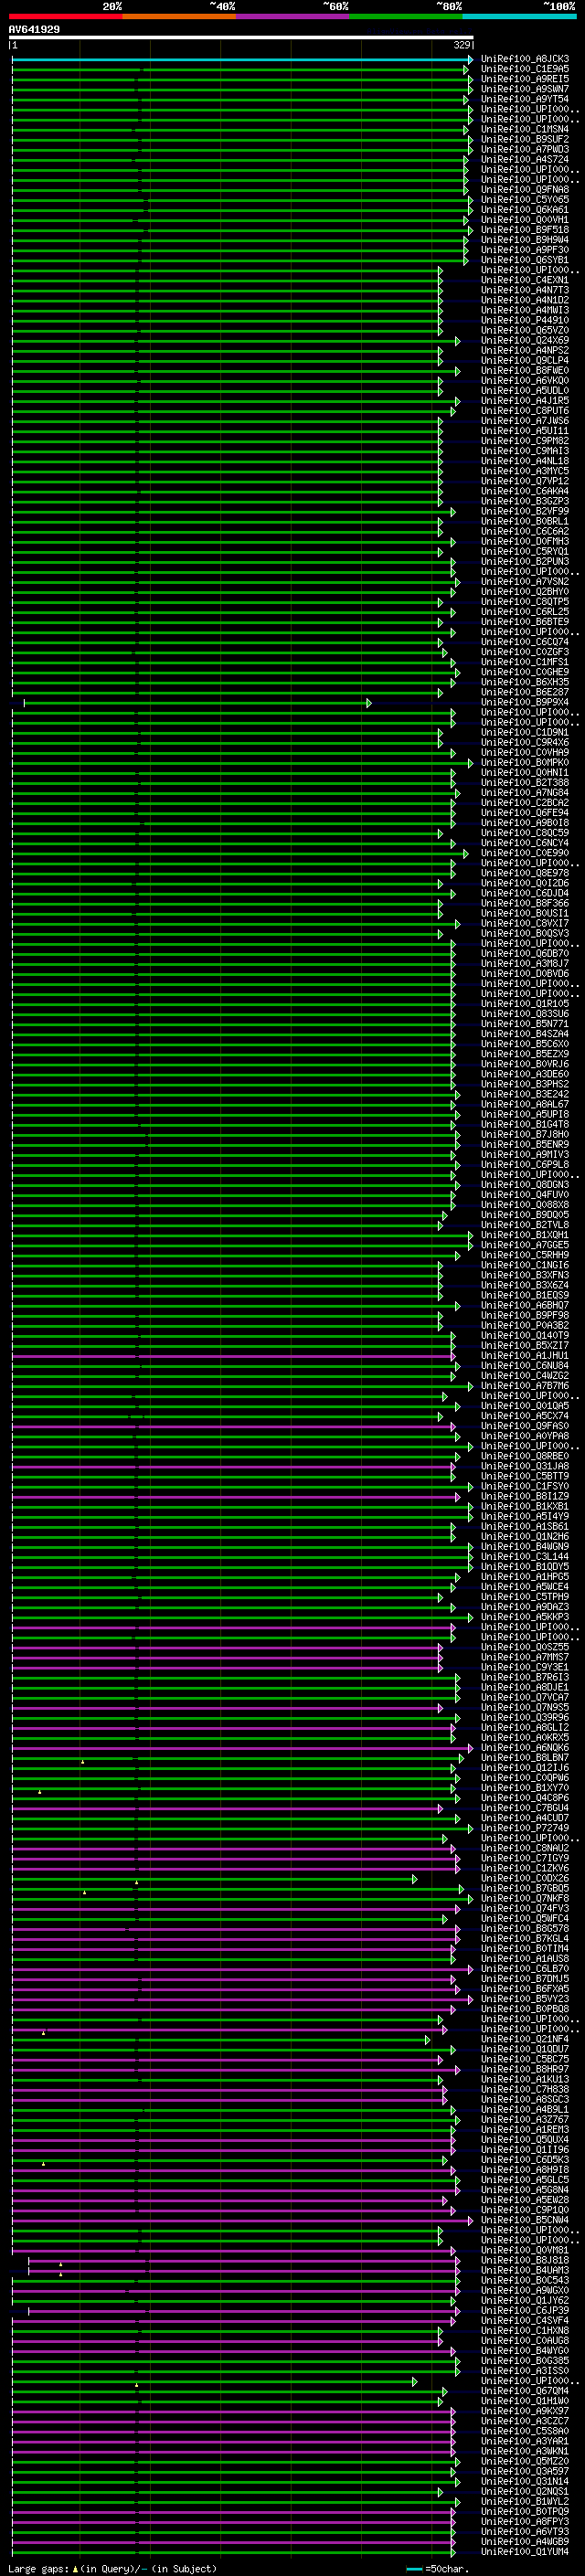Click the UniRef100_Q24X69 label

[525, 340]
